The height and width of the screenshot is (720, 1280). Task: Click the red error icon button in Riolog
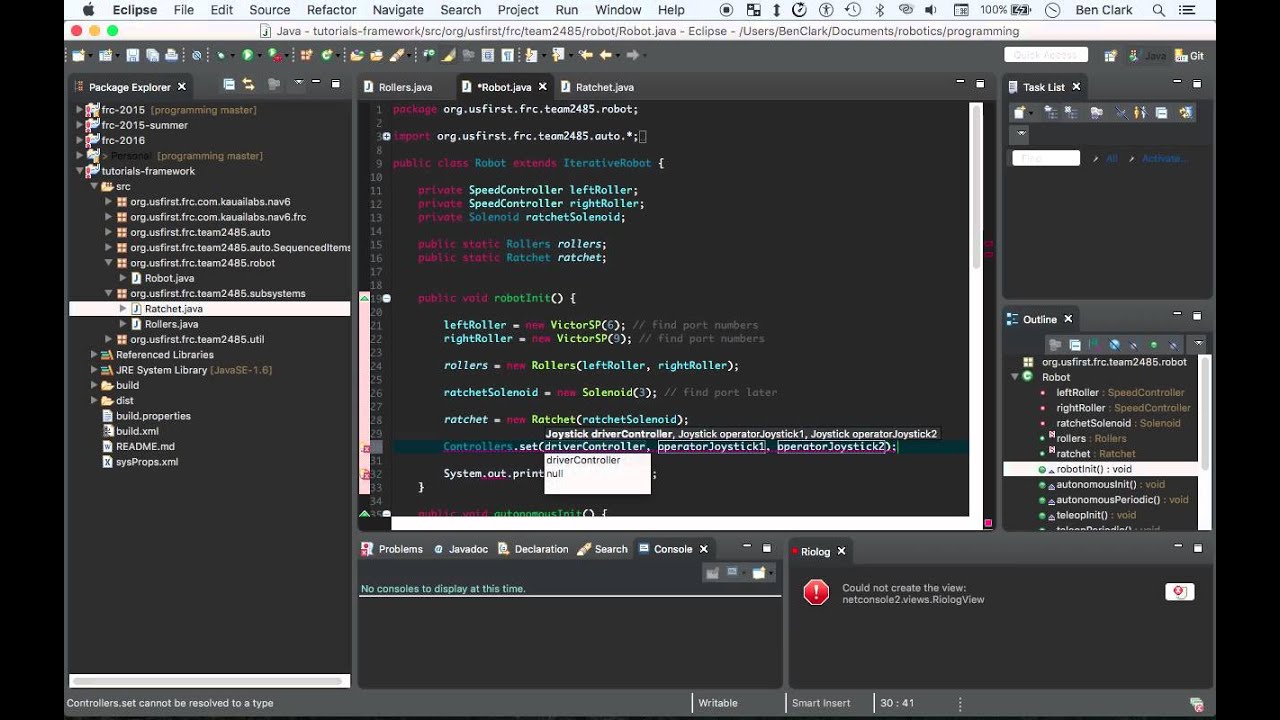1180,592
